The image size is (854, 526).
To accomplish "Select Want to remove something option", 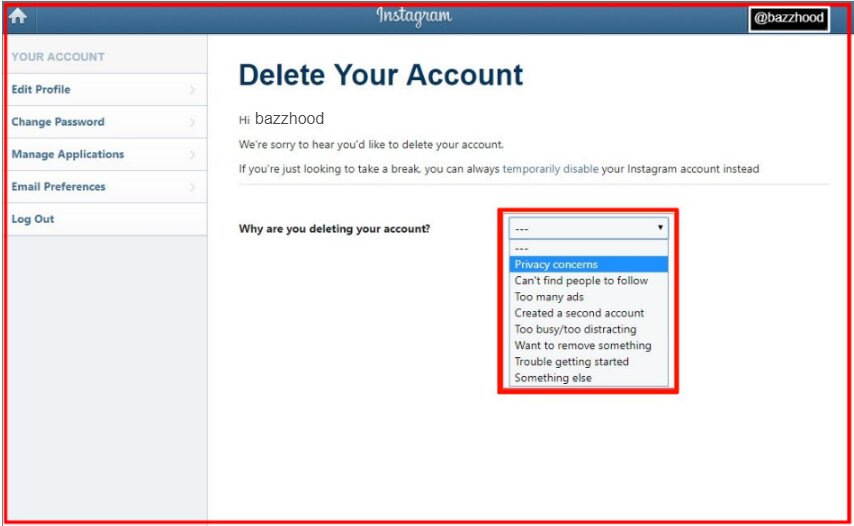I will coord(588,345).
